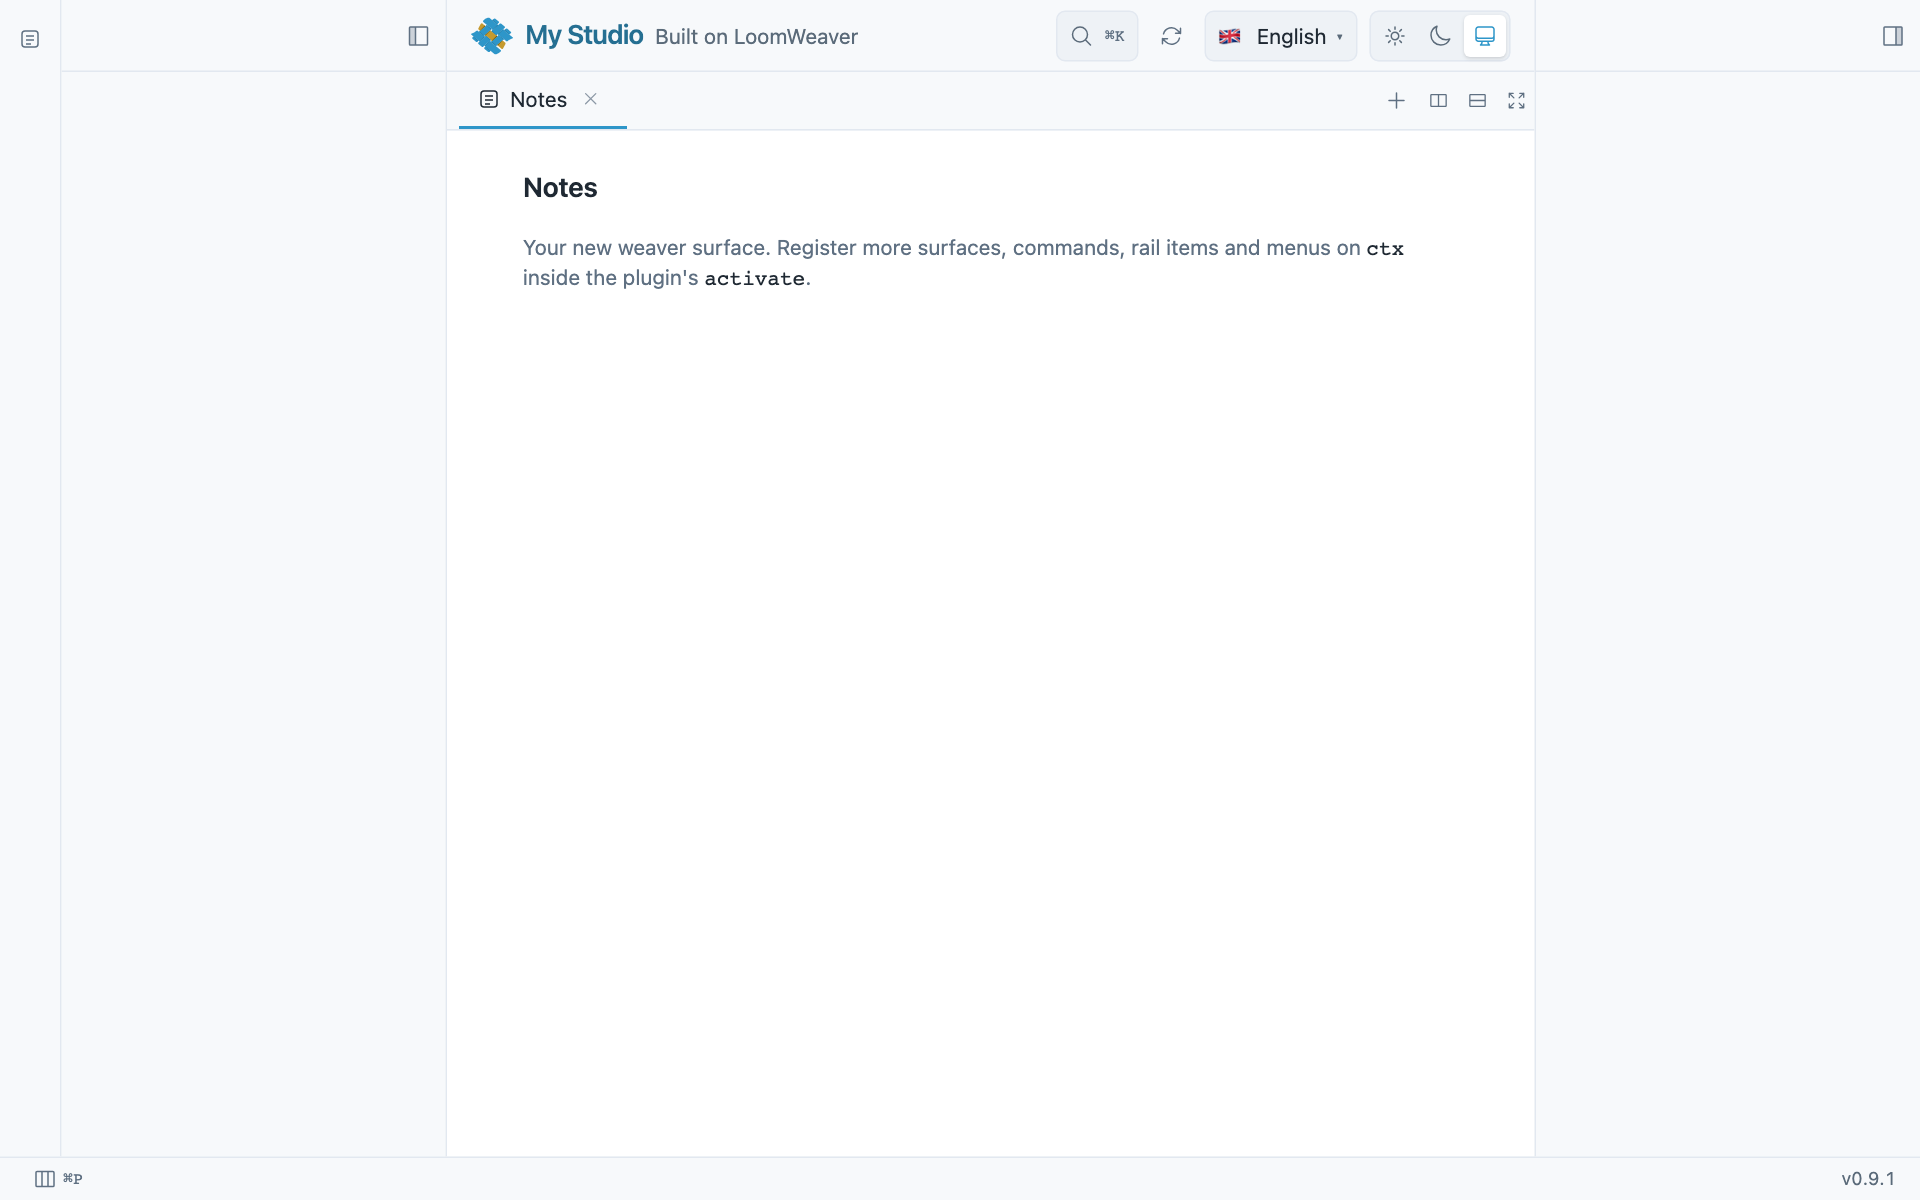Open the English language dropdown

click(x=1280, y=36)
